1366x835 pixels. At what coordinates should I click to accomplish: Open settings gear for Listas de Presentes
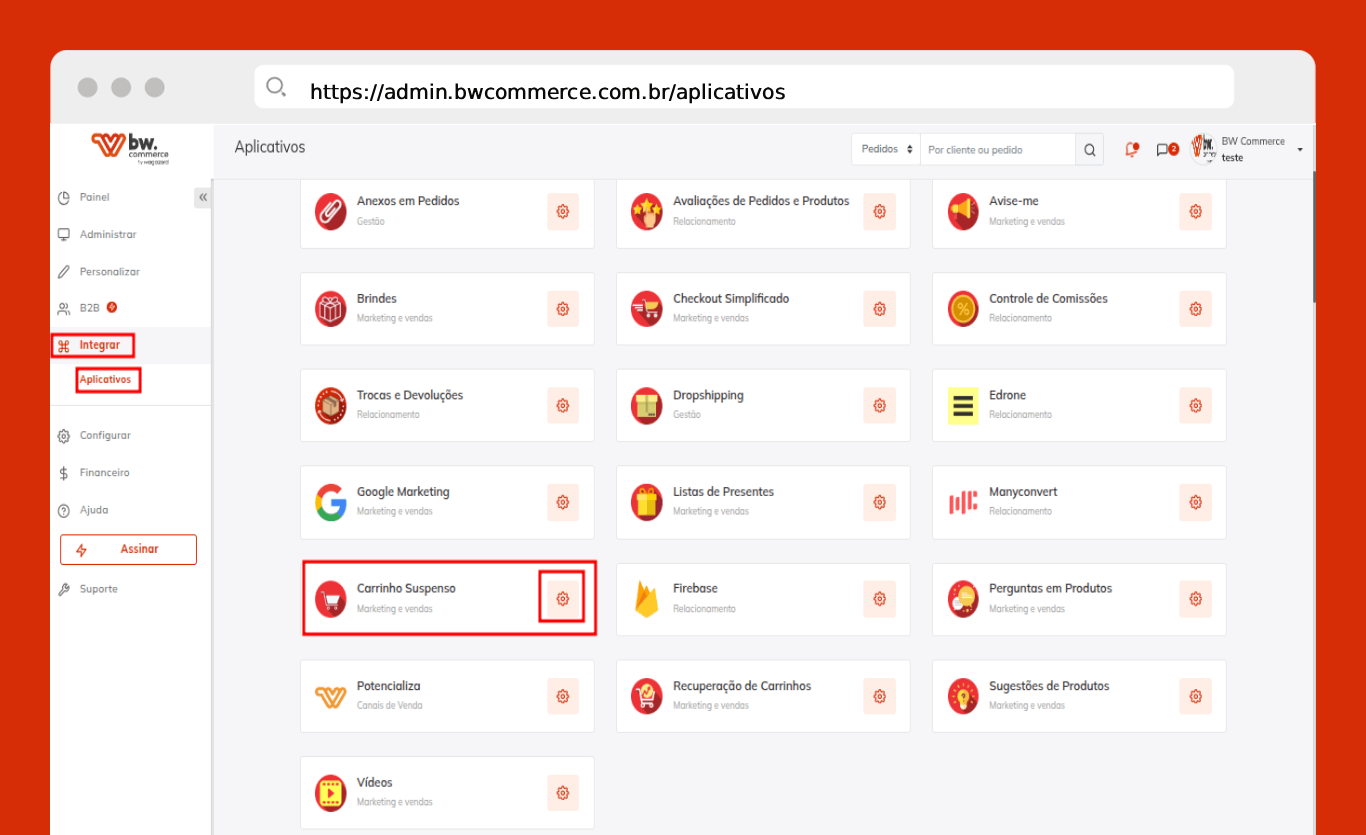pyautogui.click(x=879, y=502)
